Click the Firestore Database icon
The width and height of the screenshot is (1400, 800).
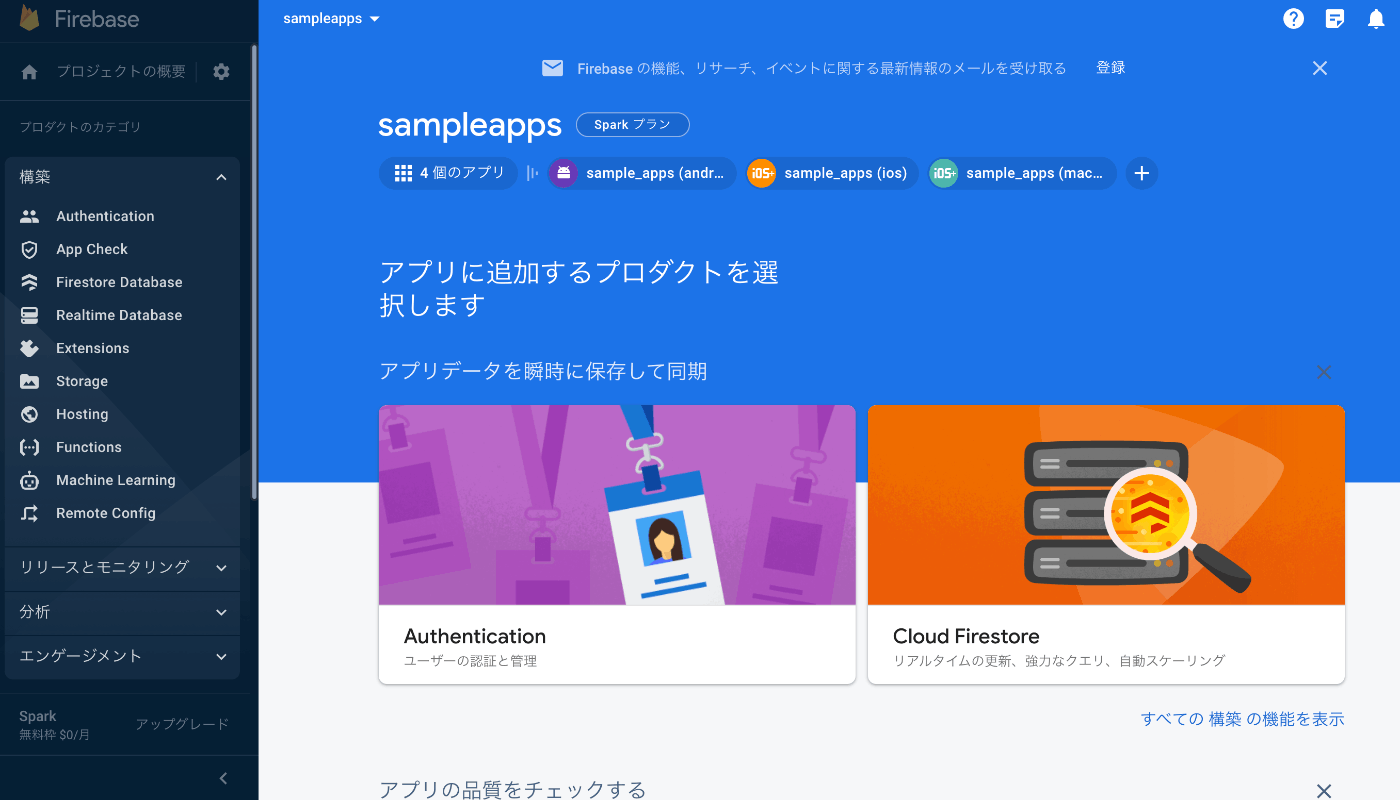click(30, 282)
